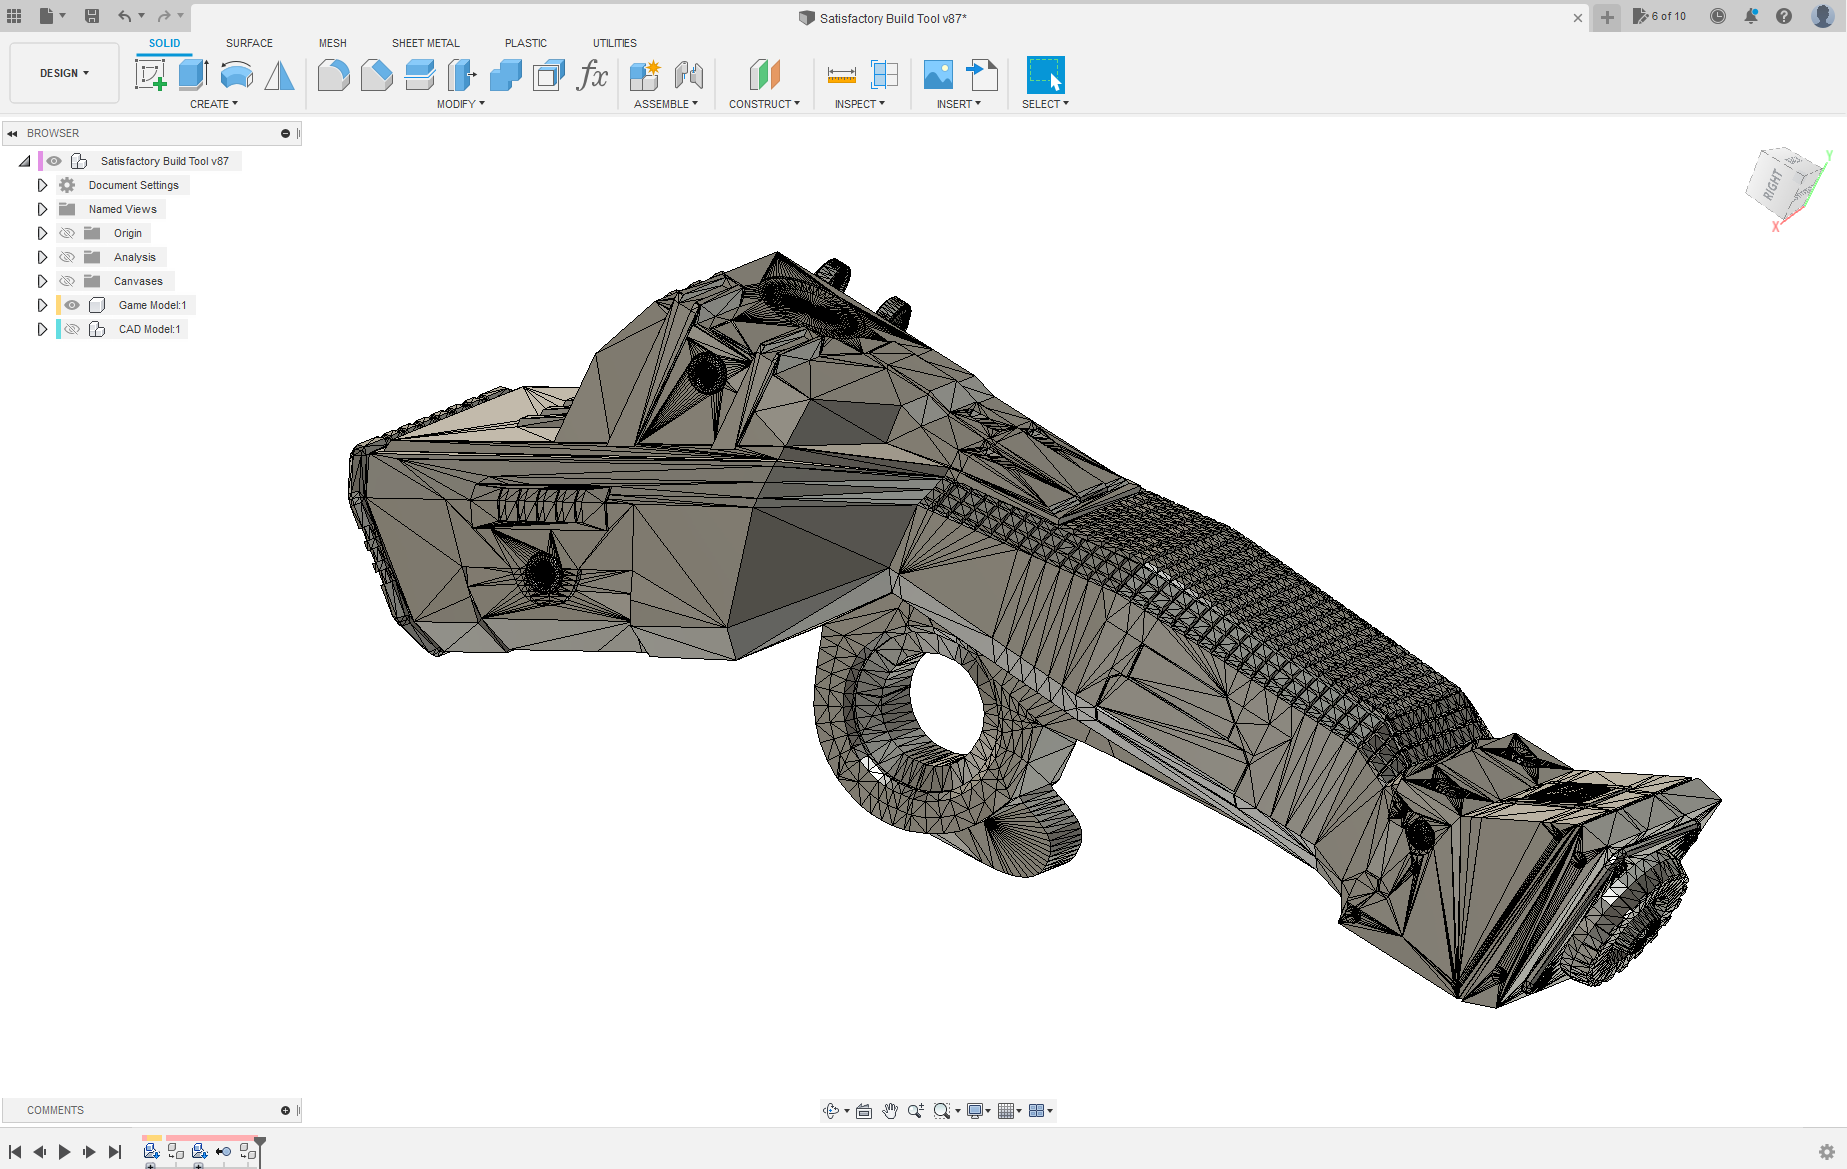Image resolution: width=1847 pixels, height=1169 pixels.
Task: Open the DESIGN workspace dropdown
Action: tap(64, 73)
